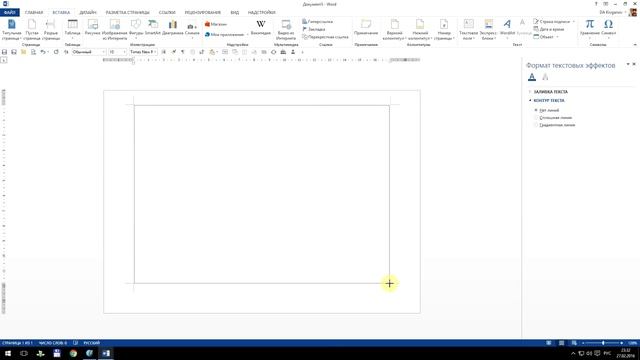640x360 pixels.
Task: Switch to the ДИЗАЙН design tab
Action: tap(88, 13)
